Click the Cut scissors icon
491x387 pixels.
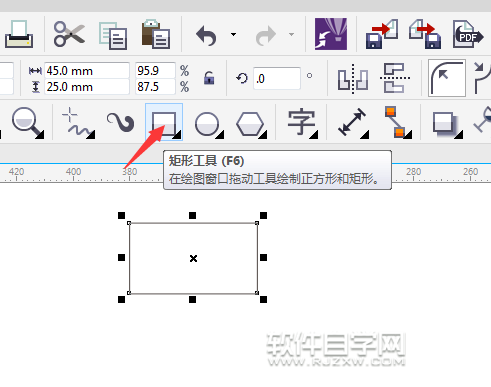(x=69, y=34)
